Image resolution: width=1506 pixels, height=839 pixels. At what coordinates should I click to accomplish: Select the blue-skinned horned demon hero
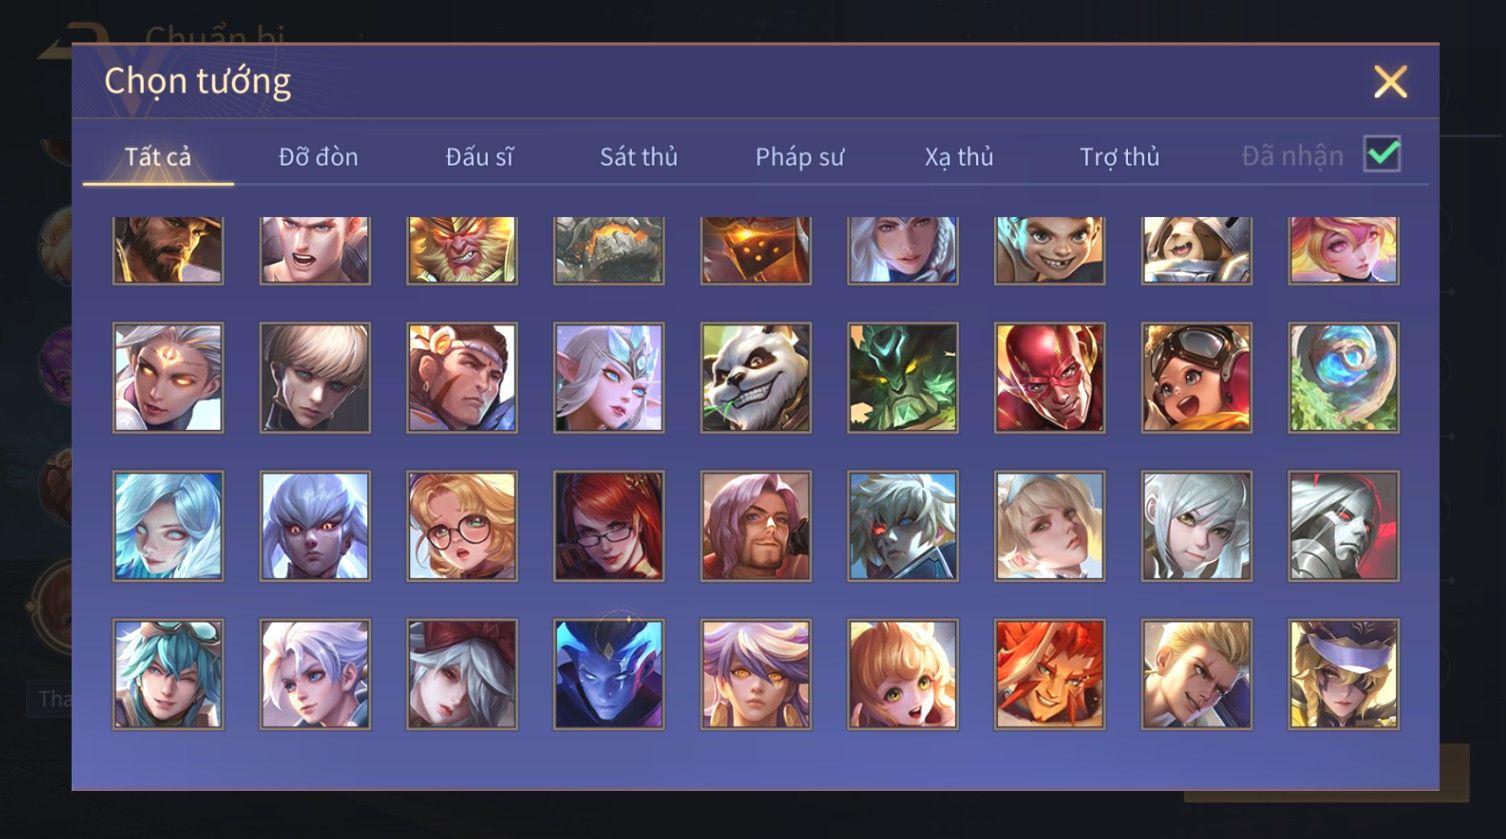point(609,674)
